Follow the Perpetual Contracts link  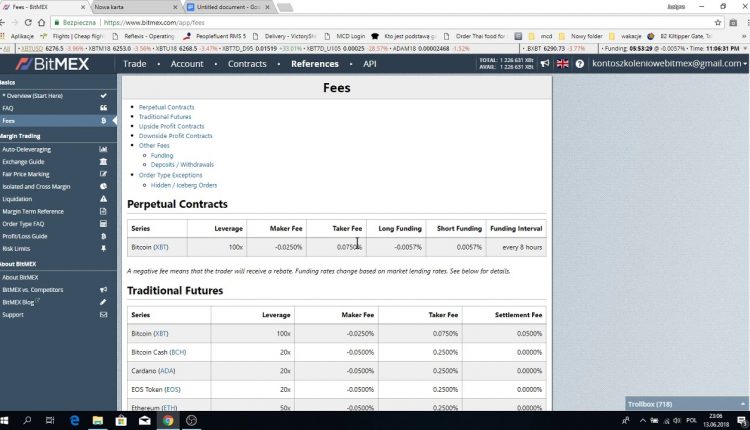[166, 107]
